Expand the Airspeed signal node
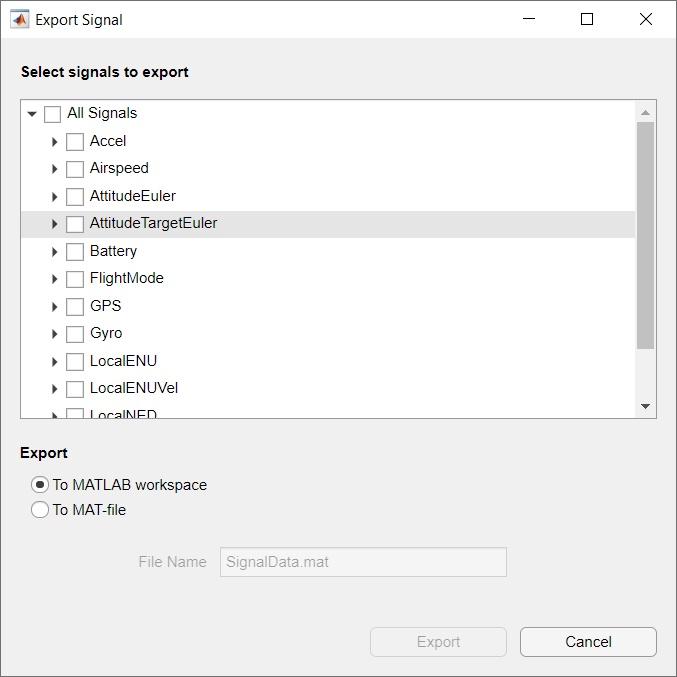This screenshot has width=677, height=677. coord(55,169)
